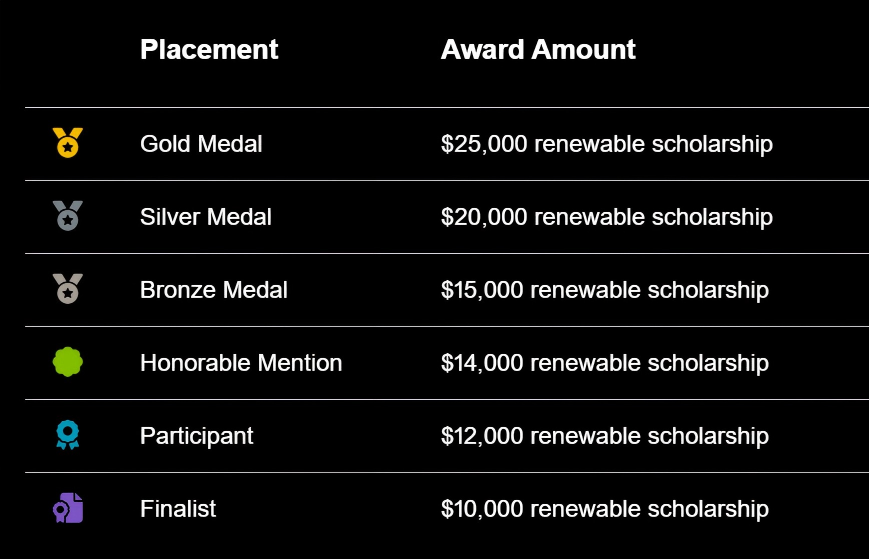
Task: Select the Placement column header
Action: (209, 50)
